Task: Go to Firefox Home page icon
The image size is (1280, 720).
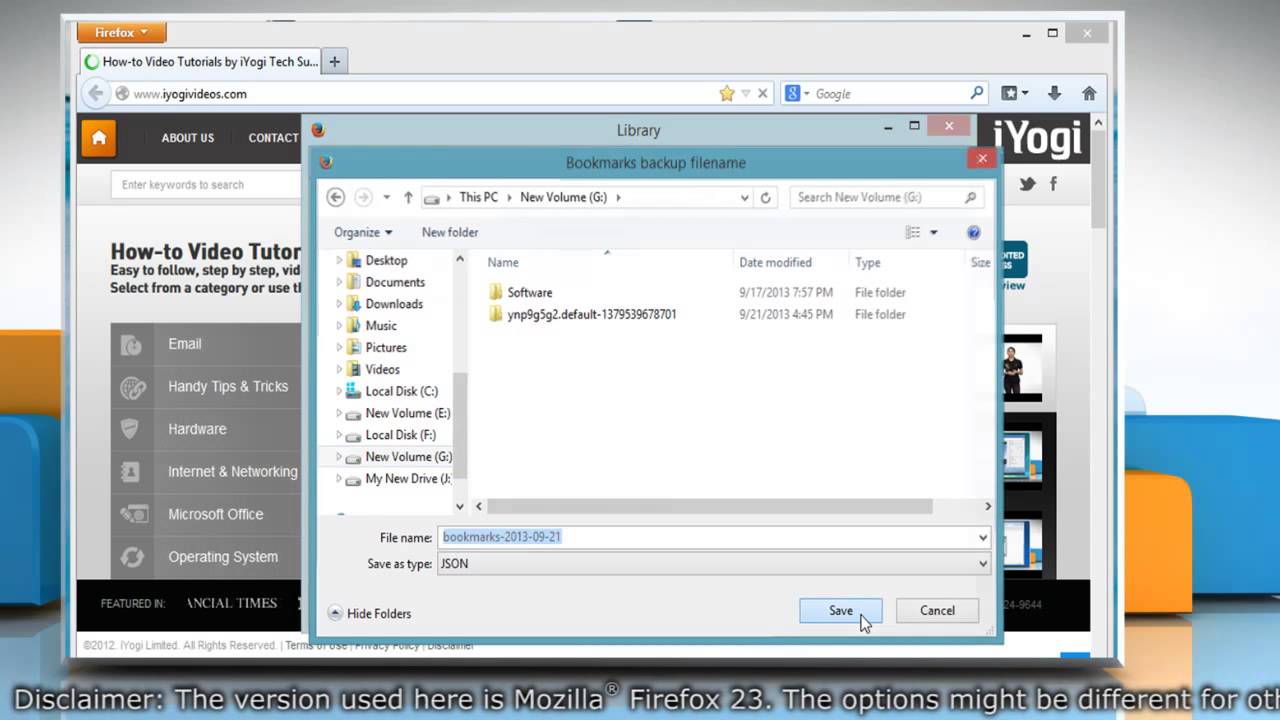Action: (x=1089, y=93)
